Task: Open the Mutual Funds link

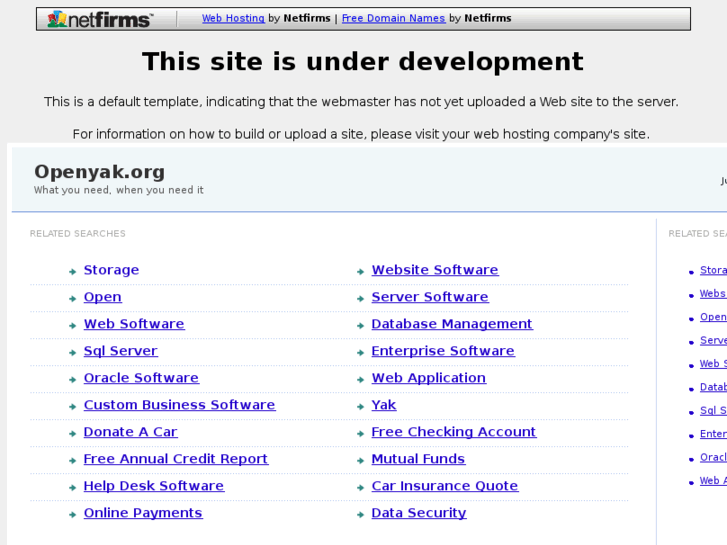Action: tap(418, 458)
